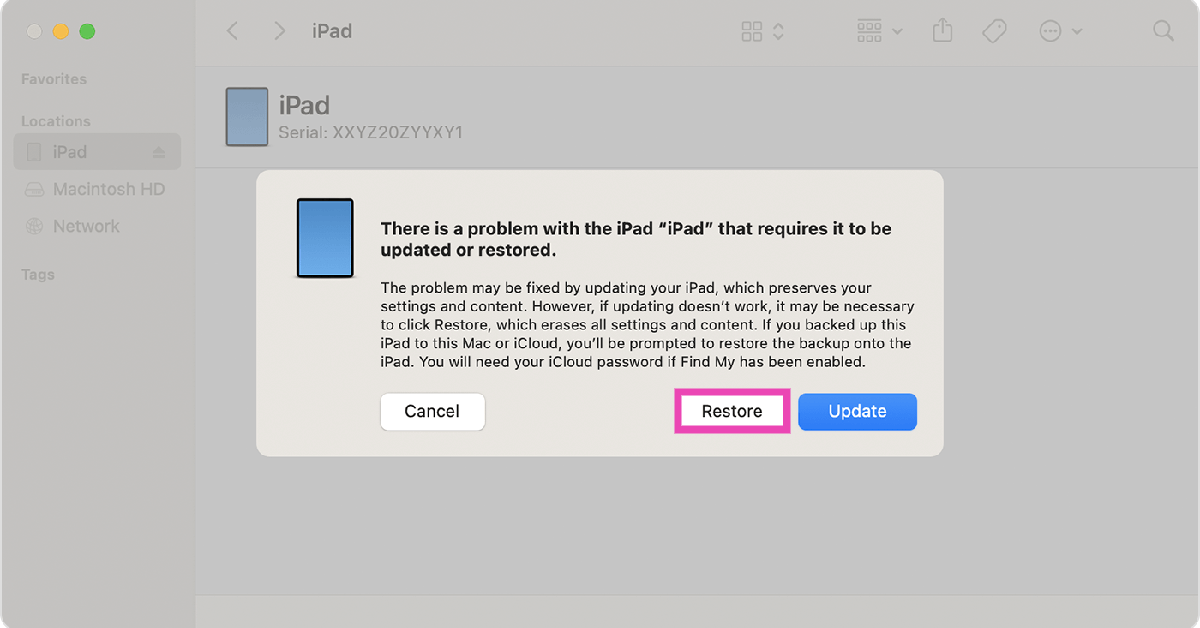
Task: Click the Edit Tags icon
Action: pos(994,31)
